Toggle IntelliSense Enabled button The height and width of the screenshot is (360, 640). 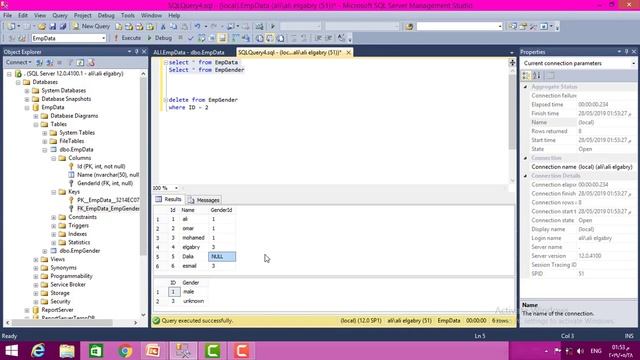pyautogui.click(x=222, y=38)
